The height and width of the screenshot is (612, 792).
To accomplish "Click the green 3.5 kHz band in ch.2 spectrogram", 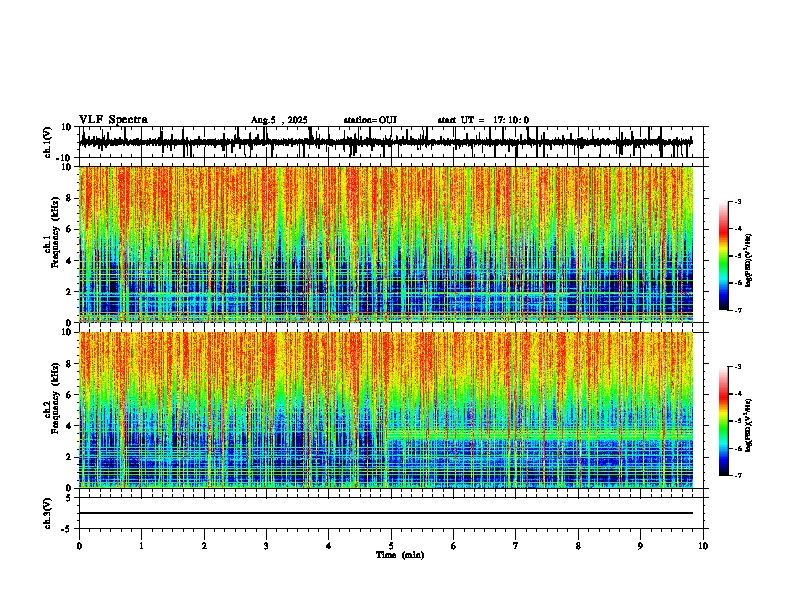I will coord(540,434).
